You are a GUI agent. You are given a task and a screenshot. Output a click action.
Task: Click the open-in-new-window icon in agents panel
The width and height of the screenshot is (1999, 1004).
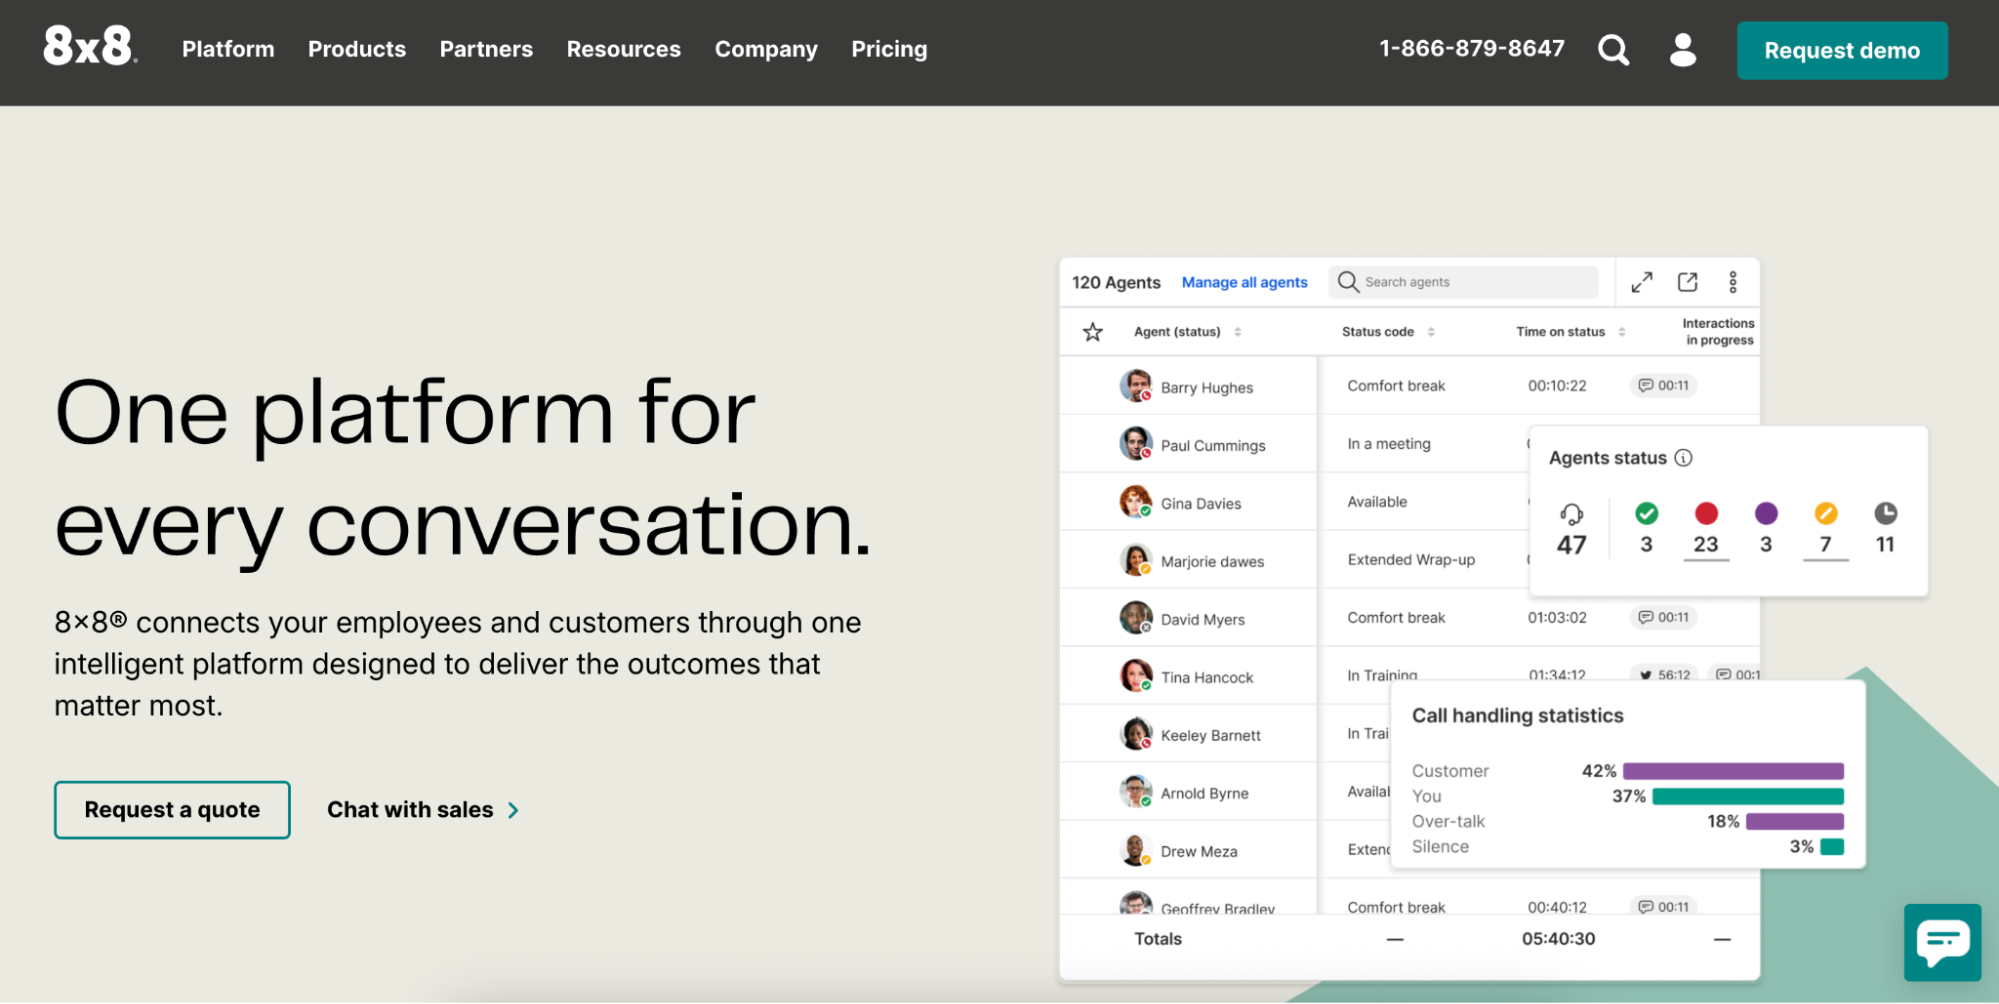[x=1688, y=282]
